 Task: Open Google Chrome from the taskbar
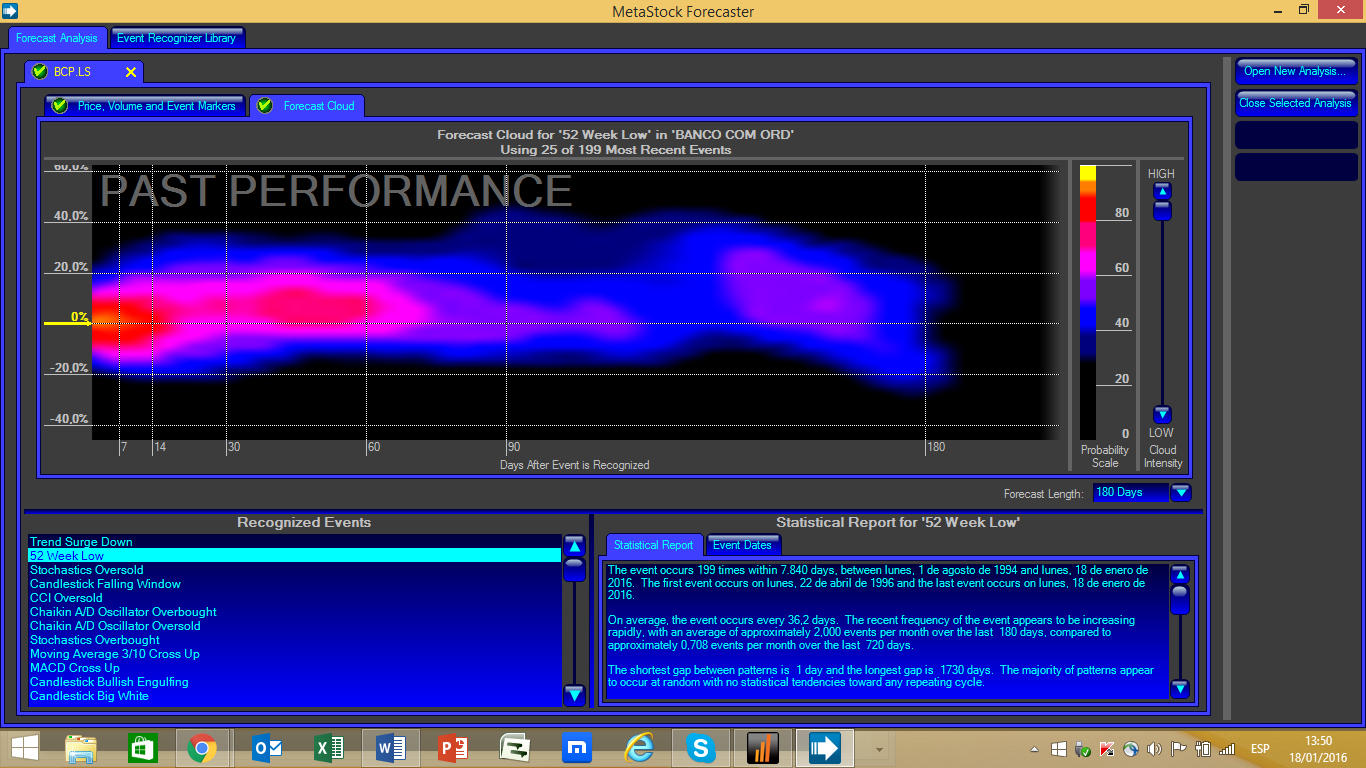click(202, 747)
